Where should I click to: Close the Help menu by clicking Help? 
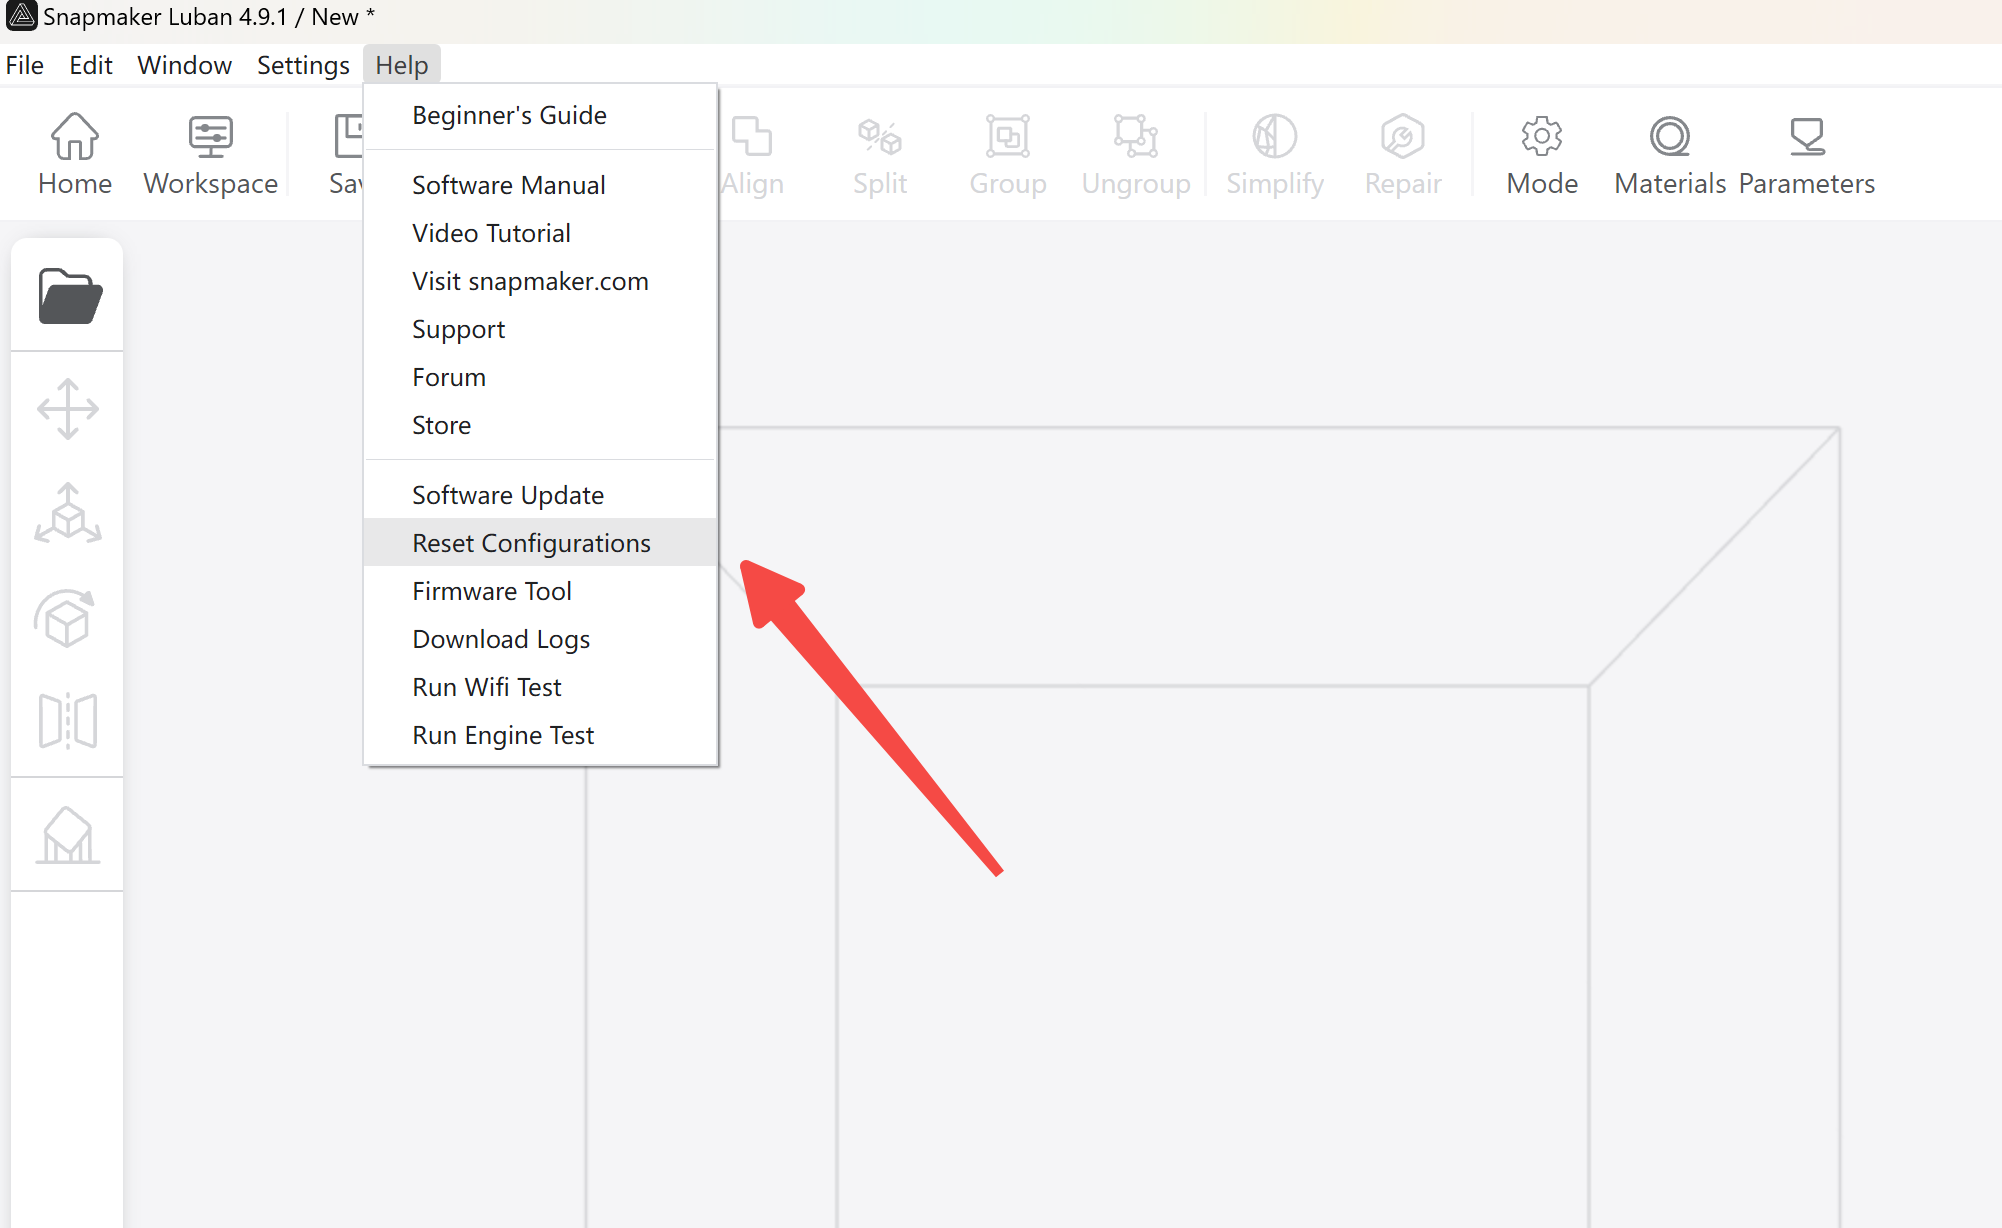pos(402,65)
